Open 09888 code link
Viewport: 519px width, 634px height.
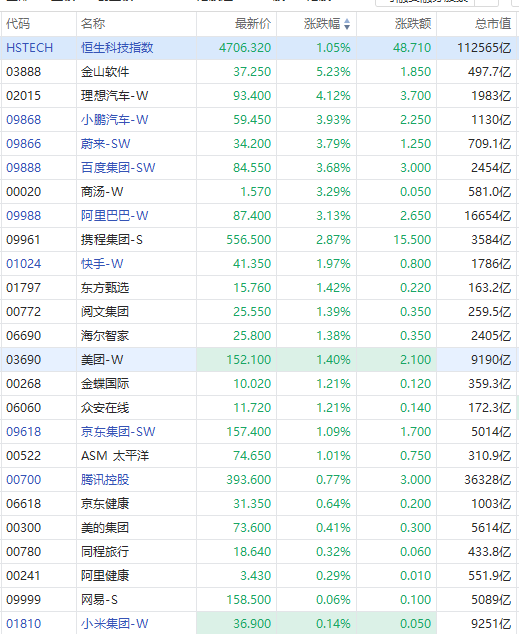coord(23,168)
